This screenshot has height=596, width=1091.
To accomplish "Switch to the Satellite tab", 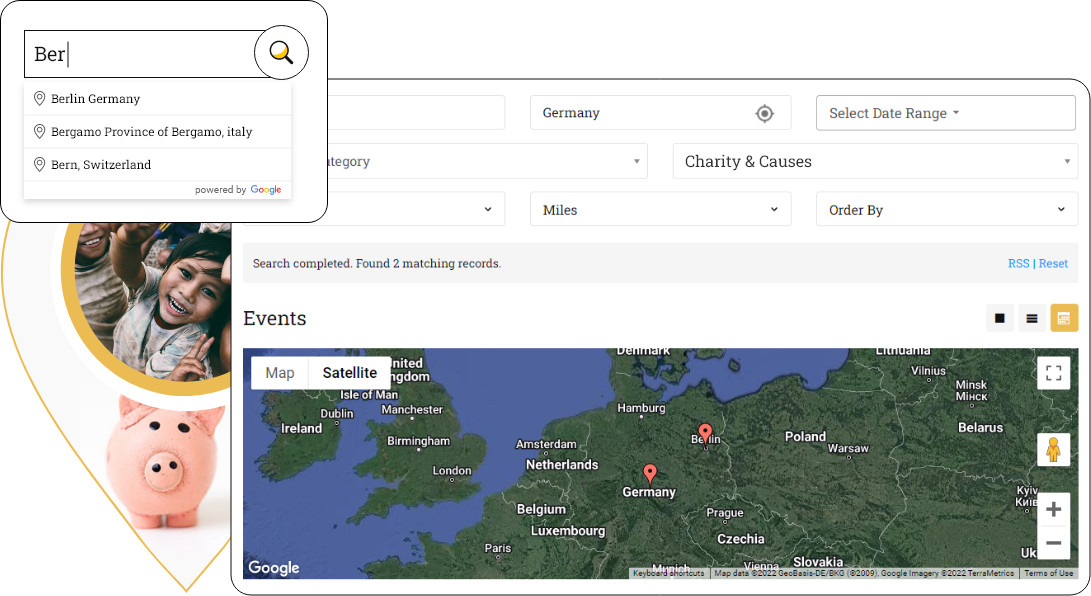I will coord(349,373).
